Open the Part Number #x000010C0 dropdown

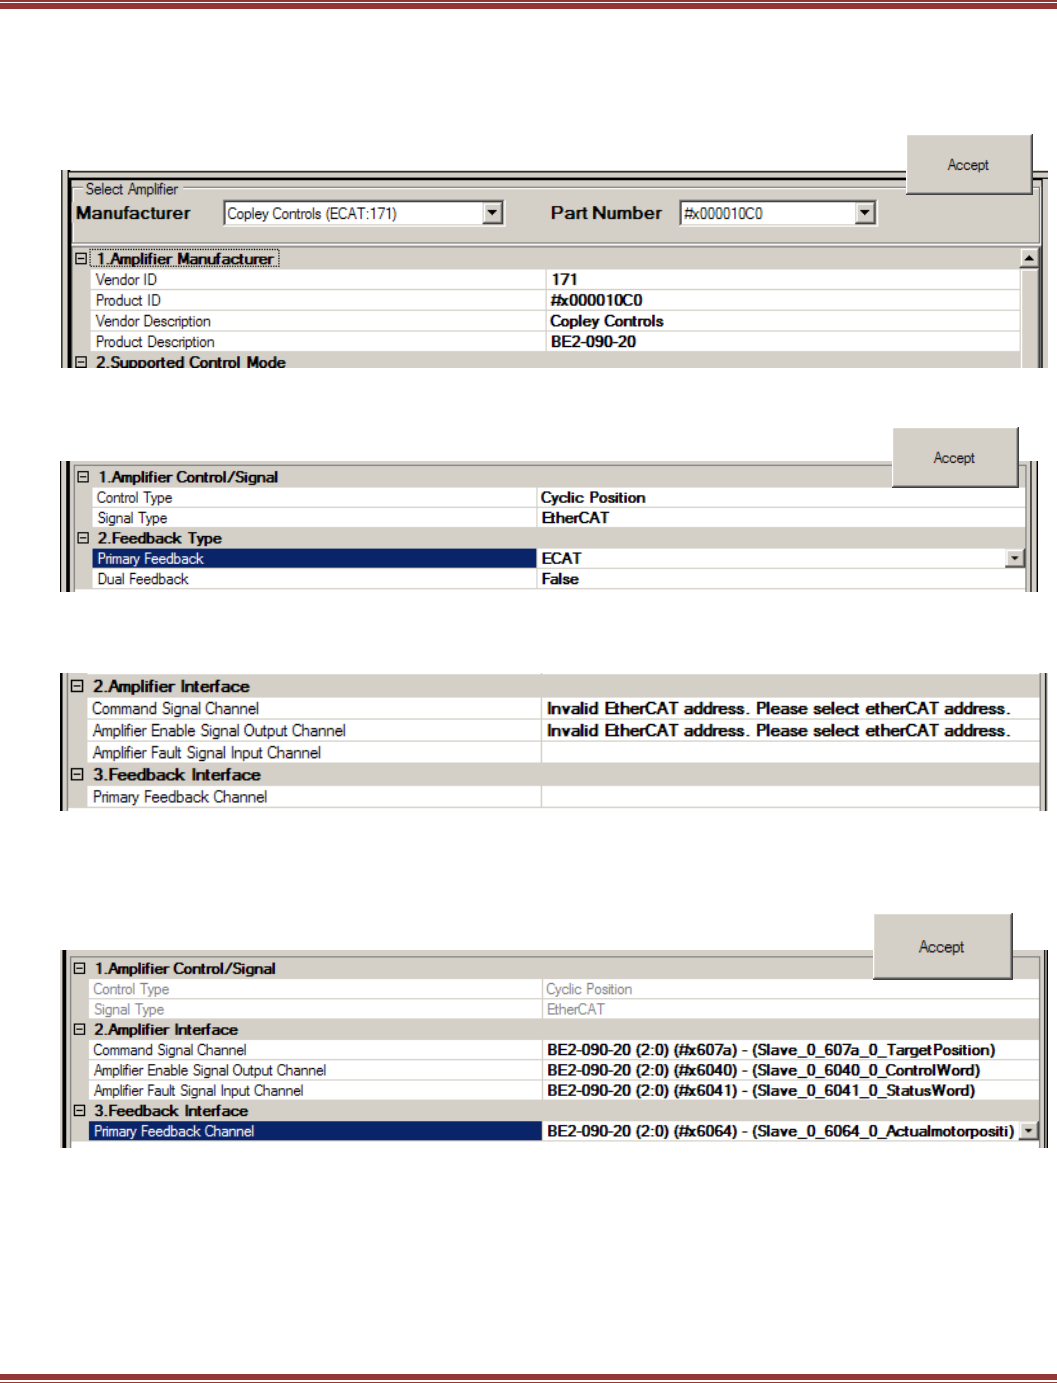(865, 213)
